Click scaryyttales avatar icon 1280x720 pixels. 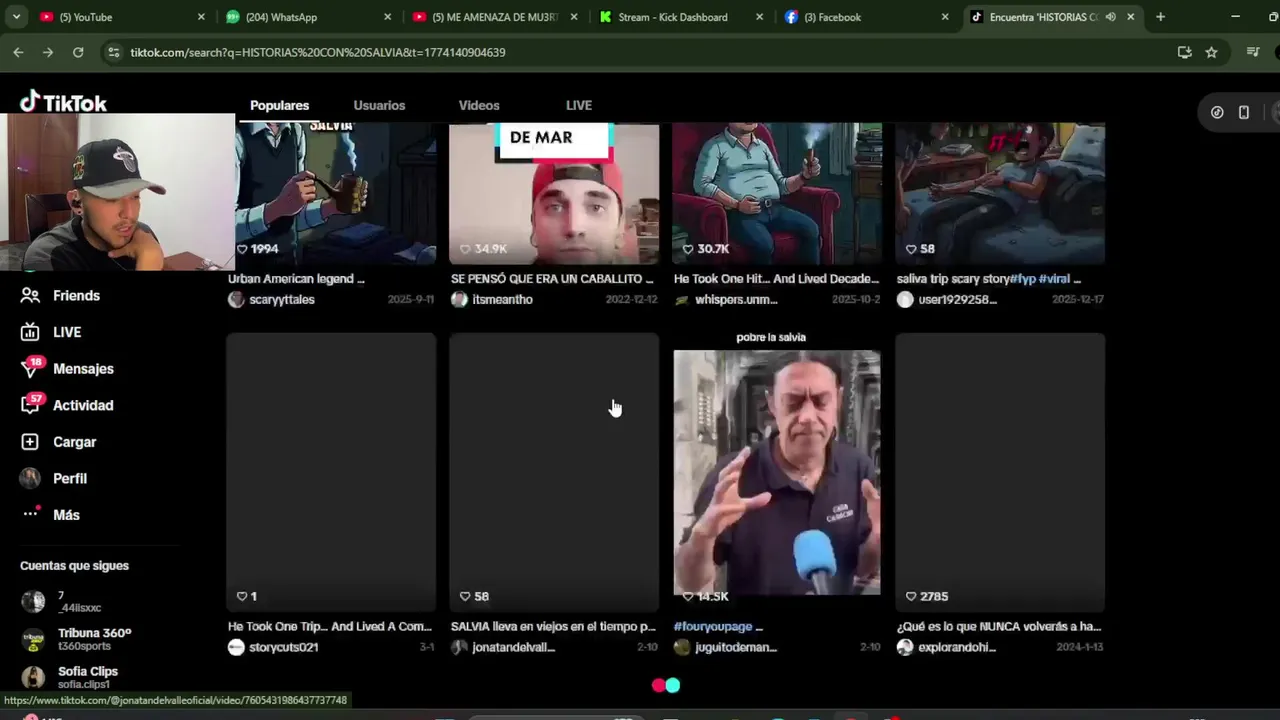click(x=236, y=299)
